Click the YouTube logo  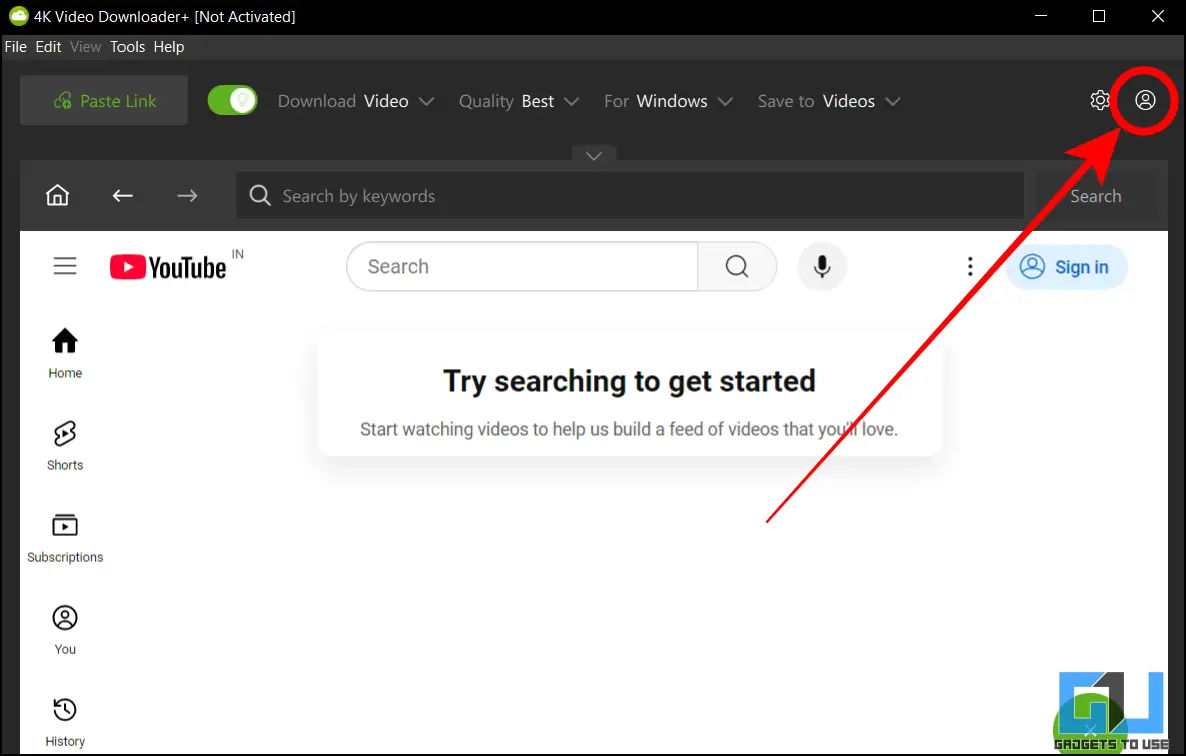coord(169,267)
